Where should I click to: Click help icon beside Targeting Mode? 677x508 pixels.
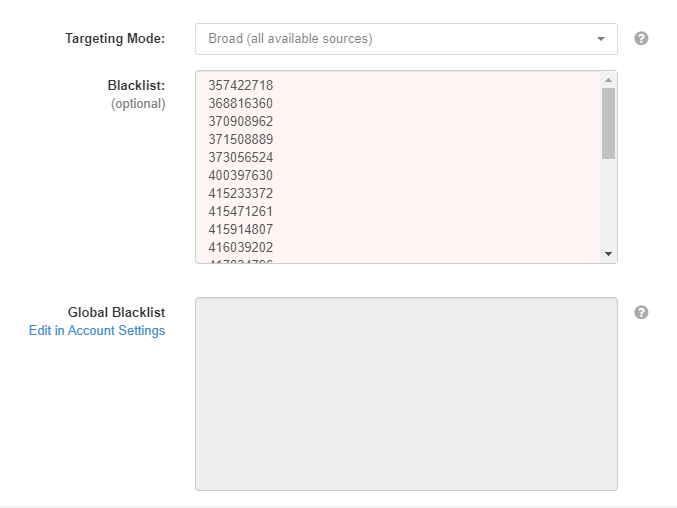tap(642, 39)
